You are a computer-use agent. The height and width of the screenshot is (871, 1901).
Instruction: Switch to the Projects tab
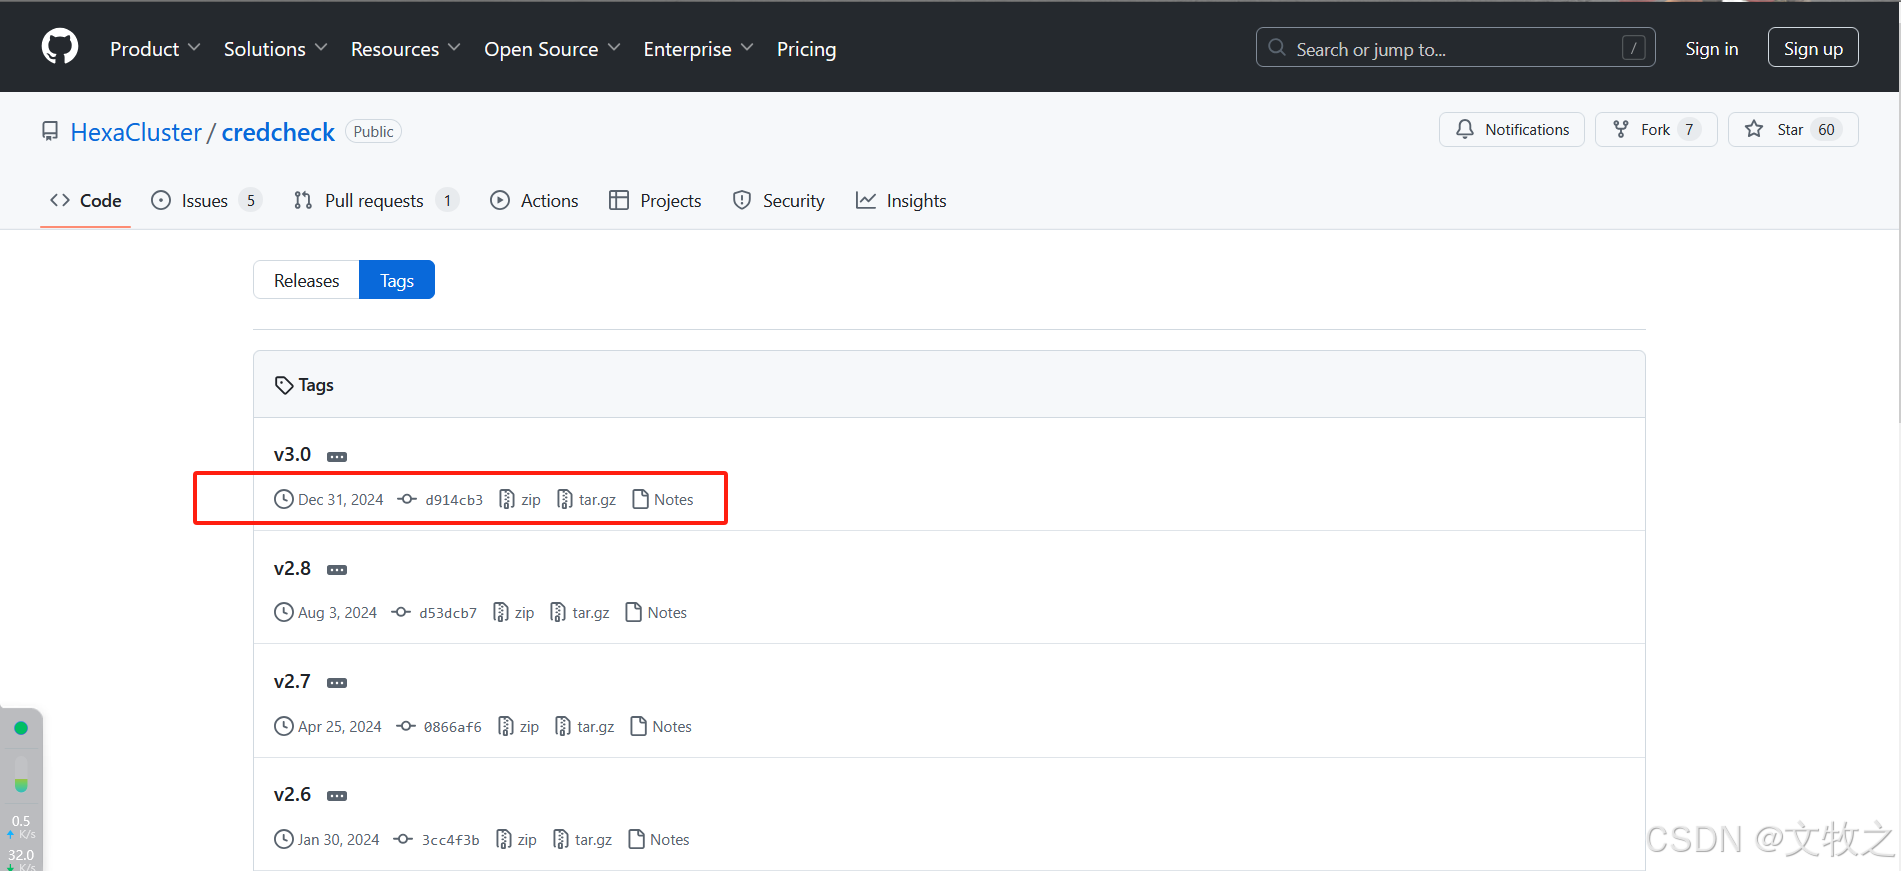point(655,201)
